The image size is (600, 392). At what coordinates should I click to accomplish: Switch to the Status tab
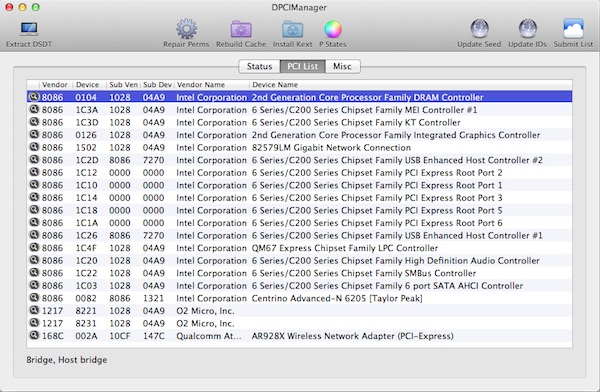[259, 66]
